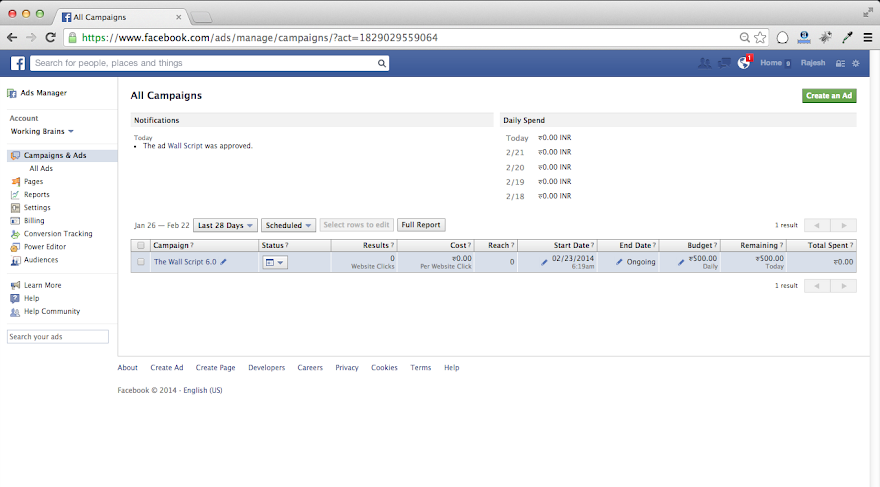
Task: Open privacy shortcuts icon
Action: pos(840,63)
